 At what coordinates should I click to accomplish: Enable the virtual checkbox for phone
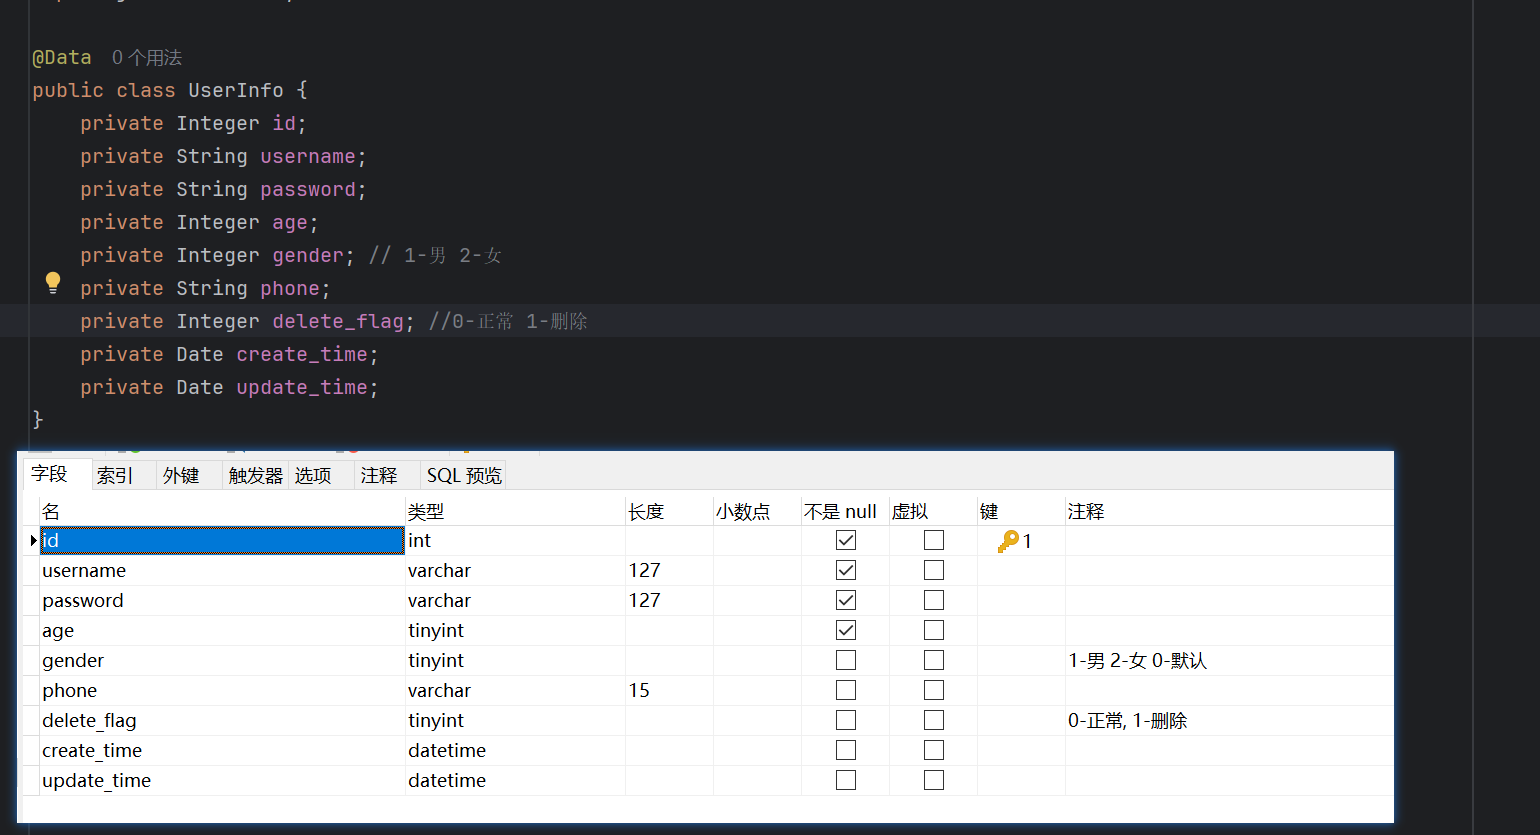(x=934, y=690)
